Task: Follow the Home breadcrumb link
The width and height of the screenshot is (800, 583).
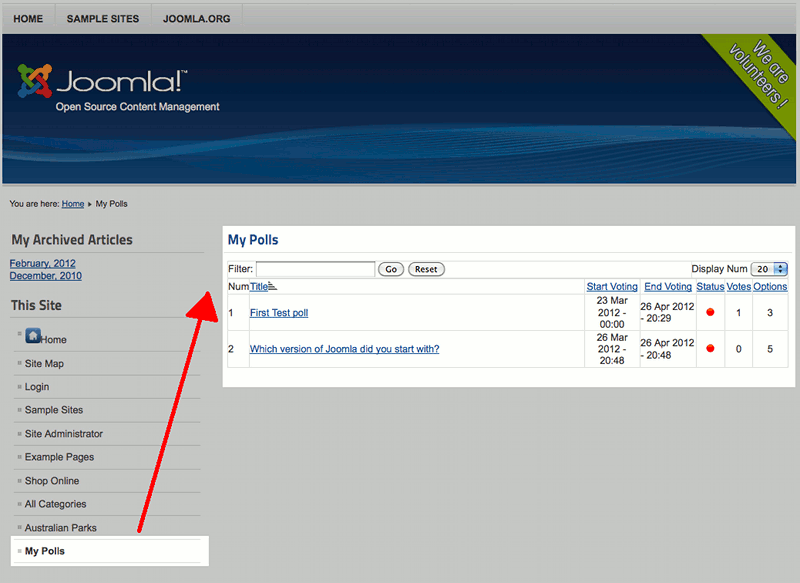Action: [x=73, y=204]
